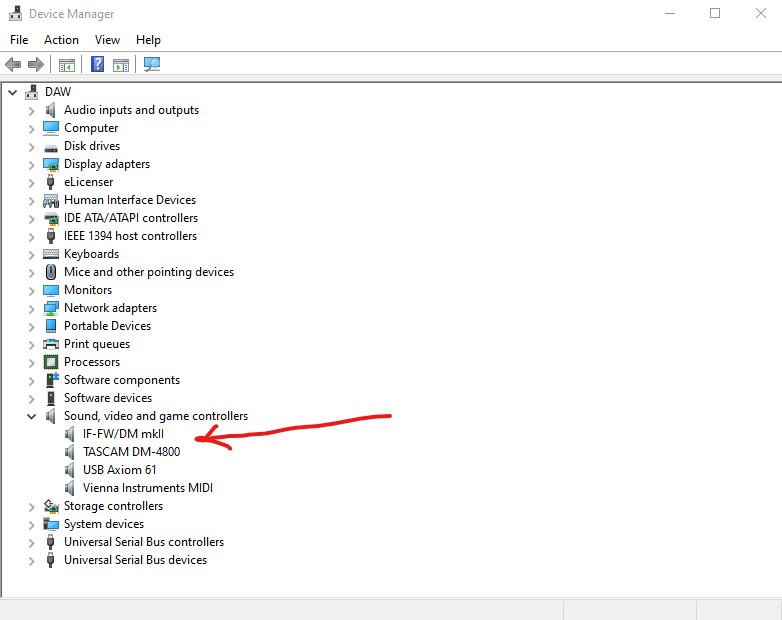Image resolution: width=782 pixels, height=620 pixels.
Task: Minimize the Device Manager window
Action: (670, 13)
